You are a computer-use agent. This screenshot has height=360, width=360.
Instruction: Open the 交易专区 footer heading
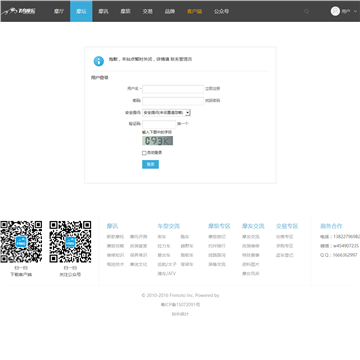[287, 226]
